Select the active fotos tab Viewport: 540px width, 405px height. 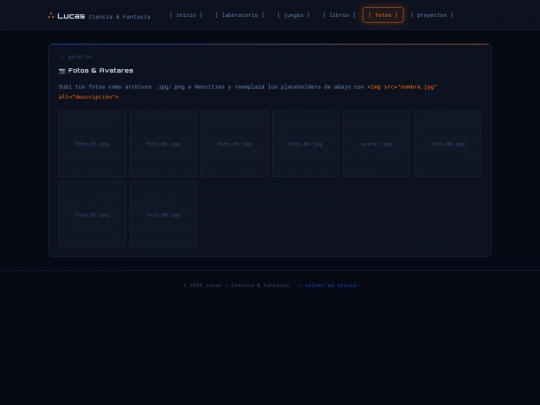pyautogui.click(x=383, y=15)
